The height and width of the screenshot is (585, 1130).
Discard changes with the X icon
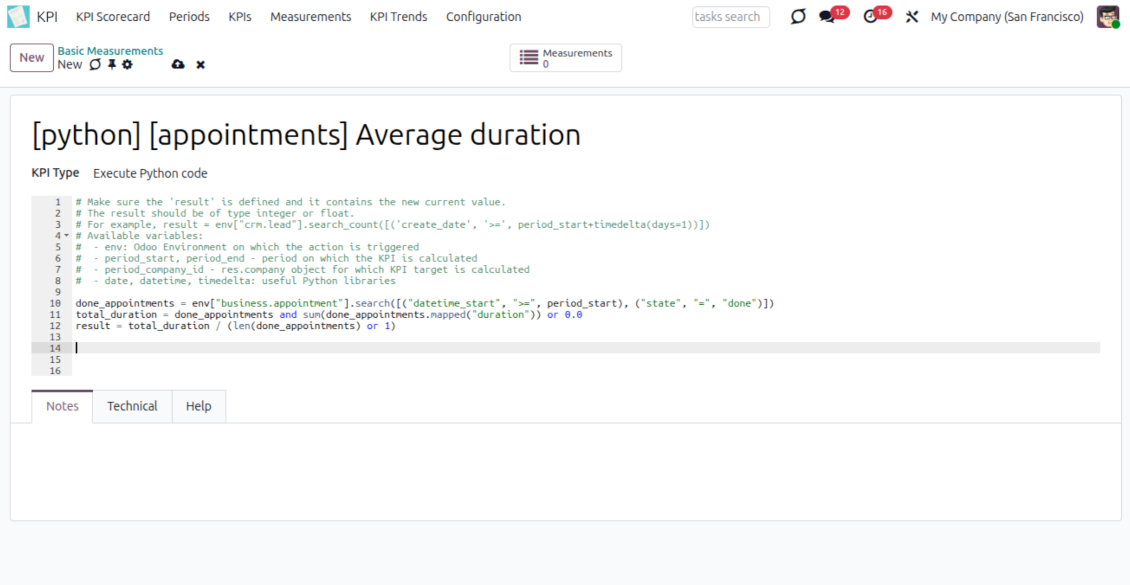pos(200,65)
